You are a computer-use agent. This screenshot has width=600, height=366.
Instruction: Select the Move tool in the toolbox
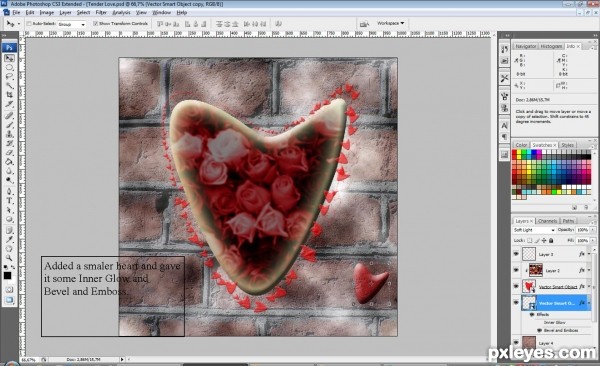[9, 58]
